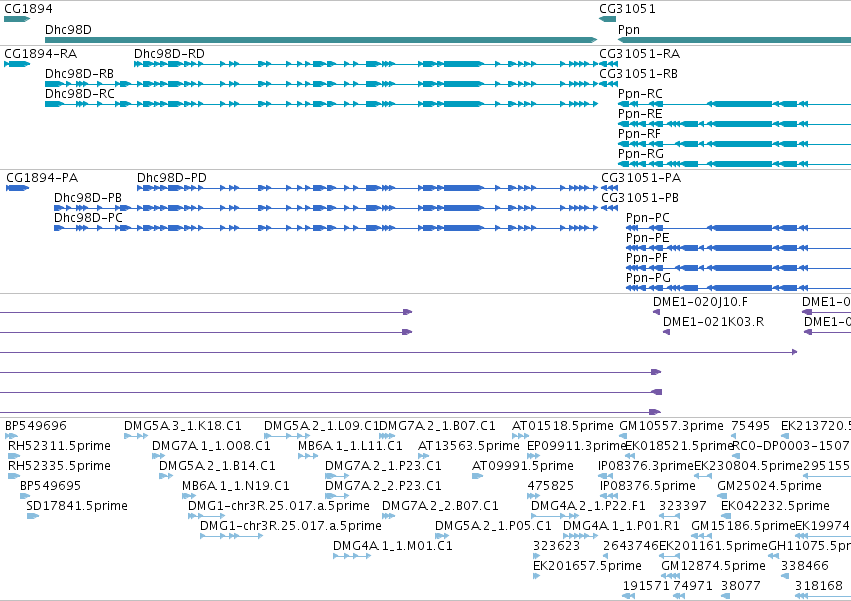This screenshot has height=601, width=851.
Task: Select transcript Dhc98D-RC label
Action: [80, 94]
